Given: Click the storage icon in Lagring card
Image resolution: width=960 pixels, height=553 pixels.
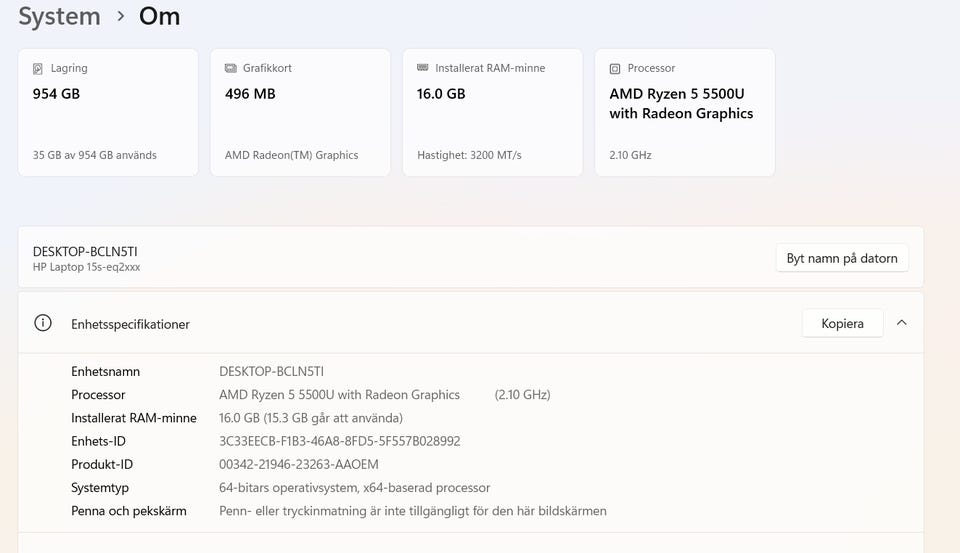Looking at the screenshot, I should [38, 69].
